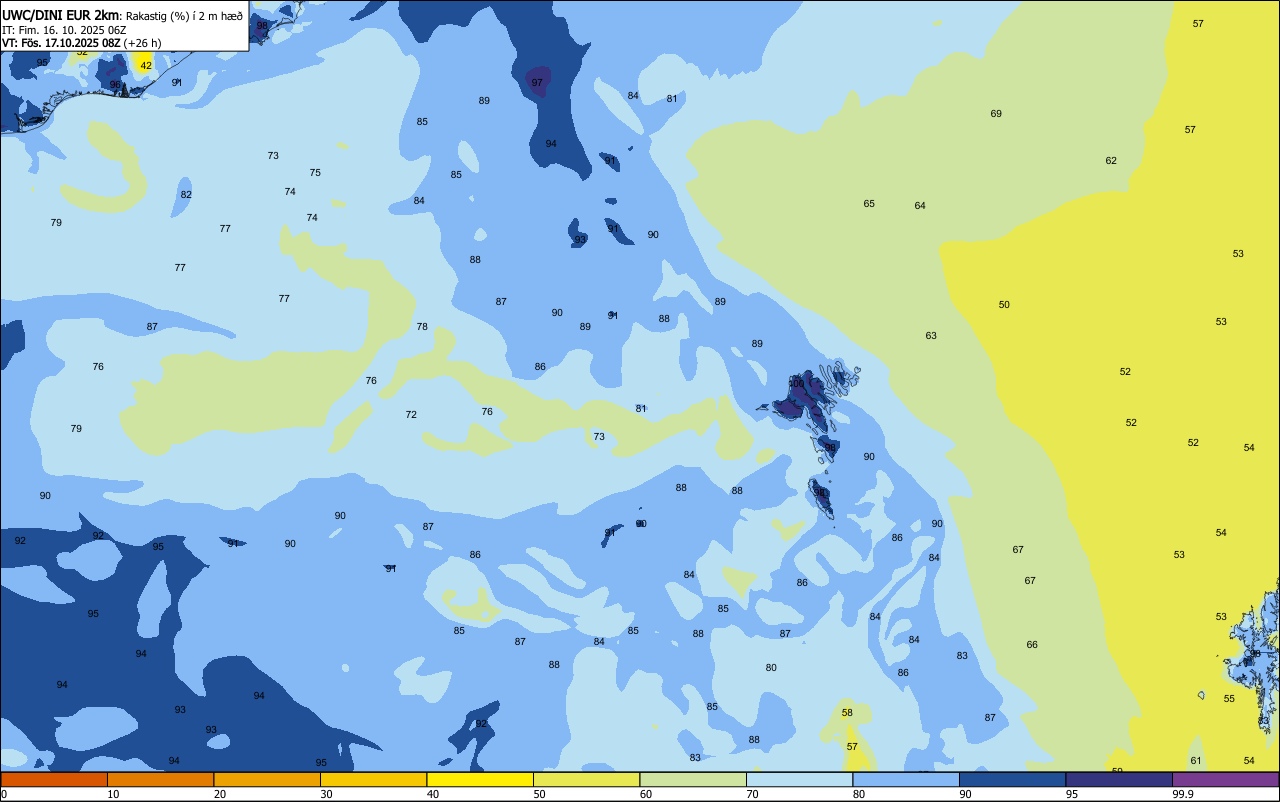
Task: Click the humidity value 42 in the yellow patch
Action: pos(146,66)
